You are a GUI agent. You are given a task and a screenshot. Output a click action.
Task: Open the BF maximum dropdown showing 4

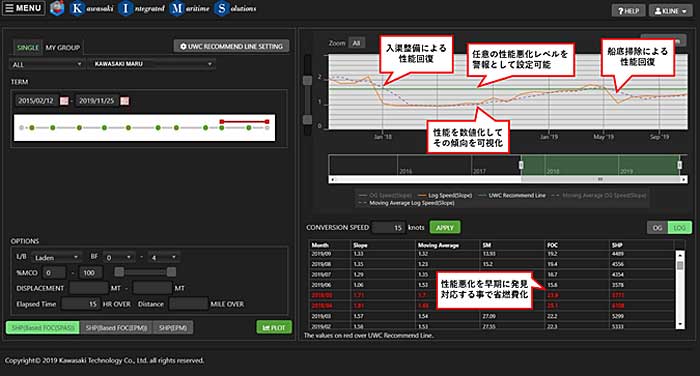[x=163, y=257]
